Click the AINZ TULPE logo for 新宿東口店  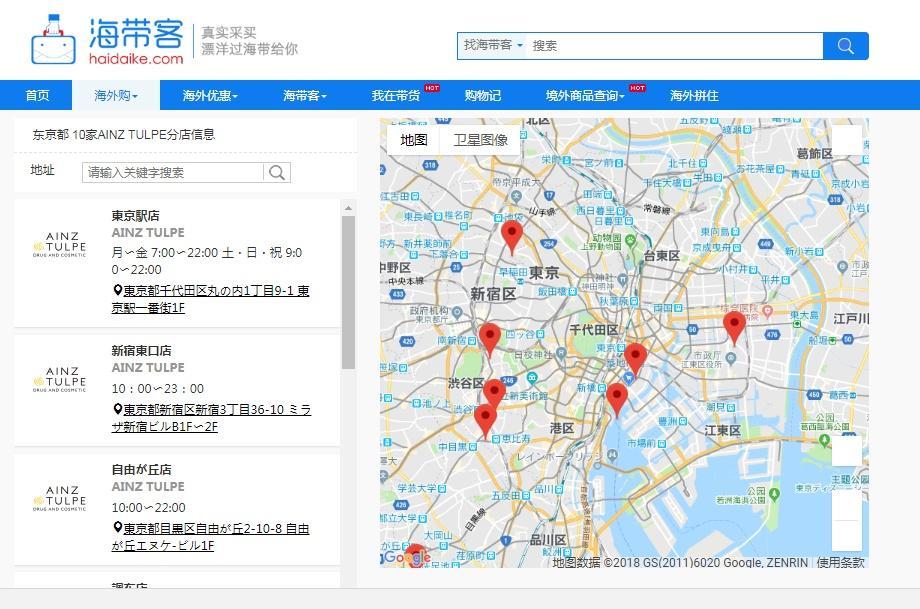coord(59,380)
